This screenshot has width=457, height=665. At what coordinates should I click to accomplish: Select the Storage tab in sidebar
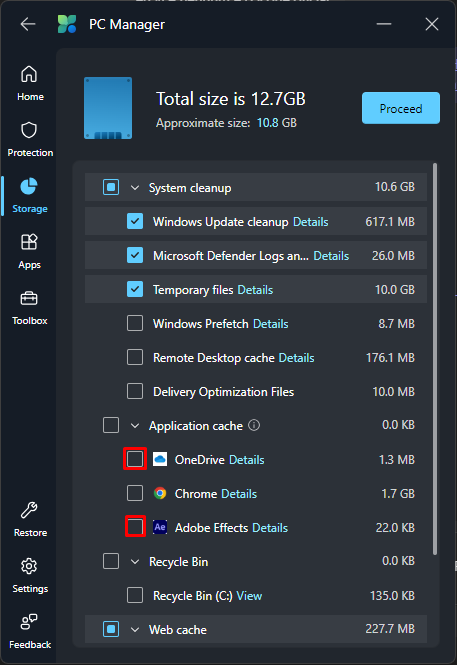[30, 195]
